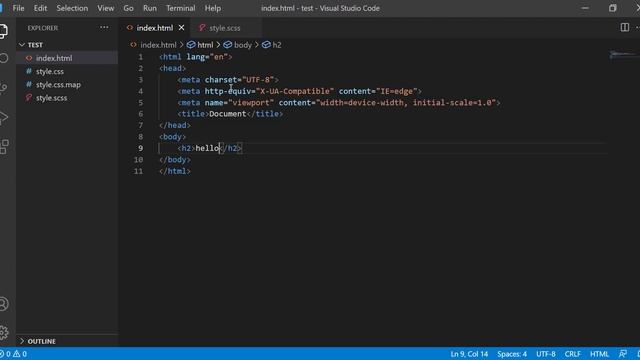The image size is (640, 360).
Task: Select the index.html editor tab
Action: 155,28
